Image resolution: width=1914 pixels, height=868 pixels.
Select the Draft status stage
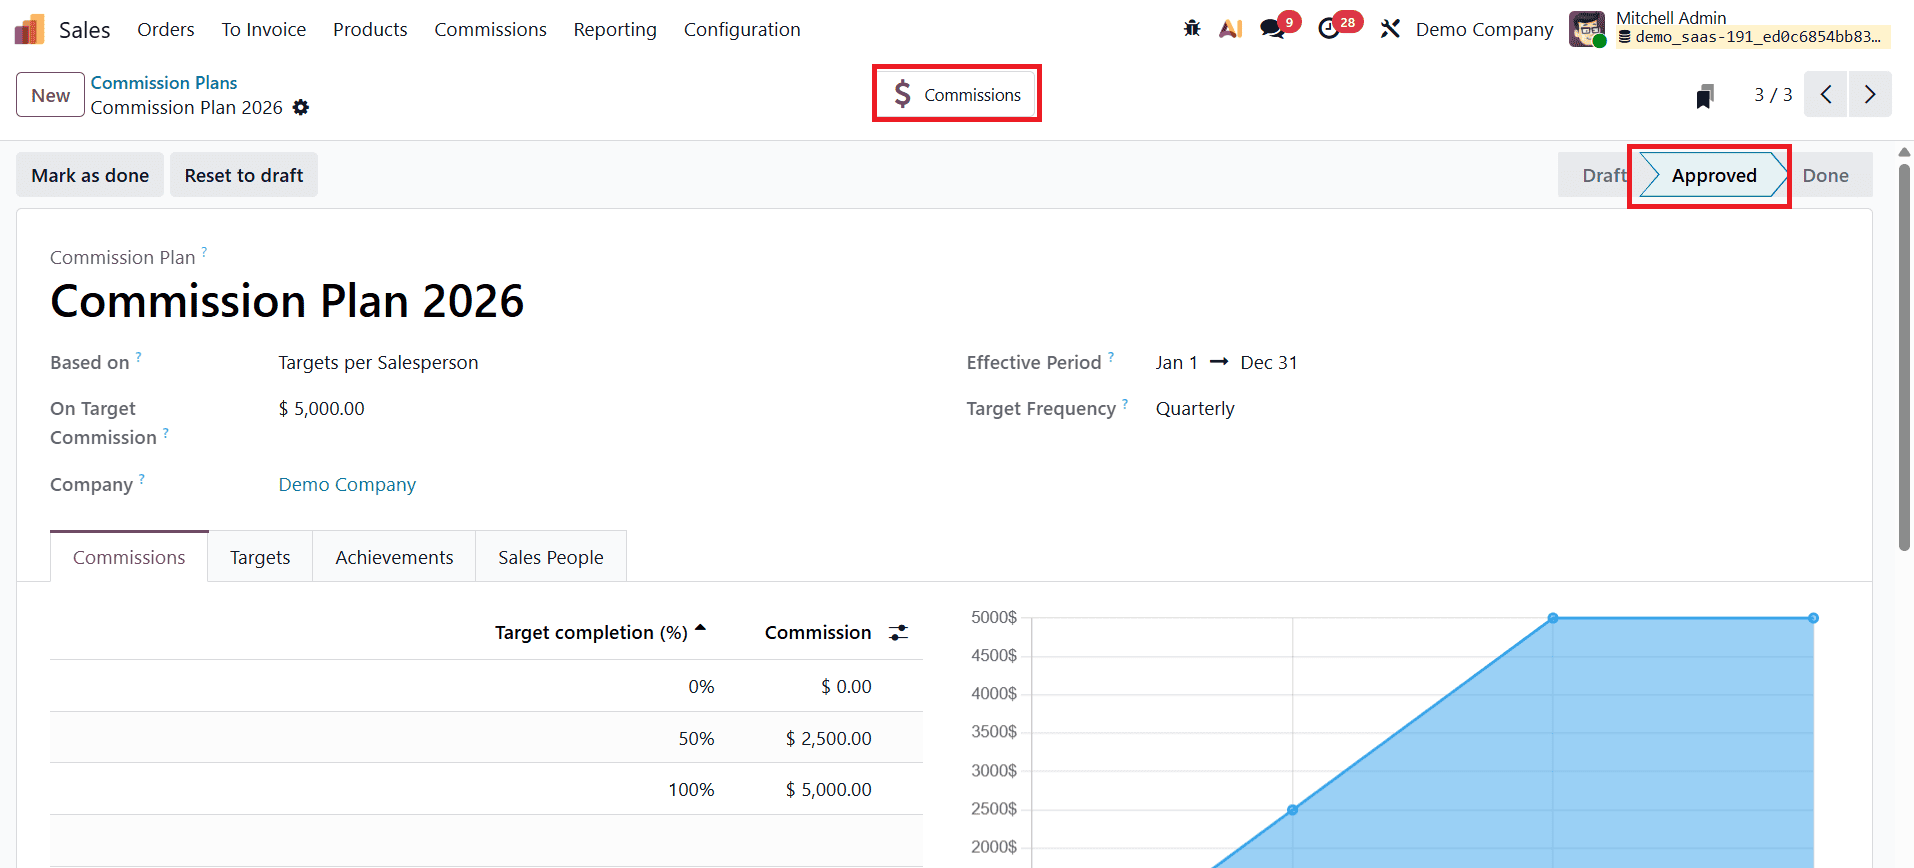click(1598, 175)
